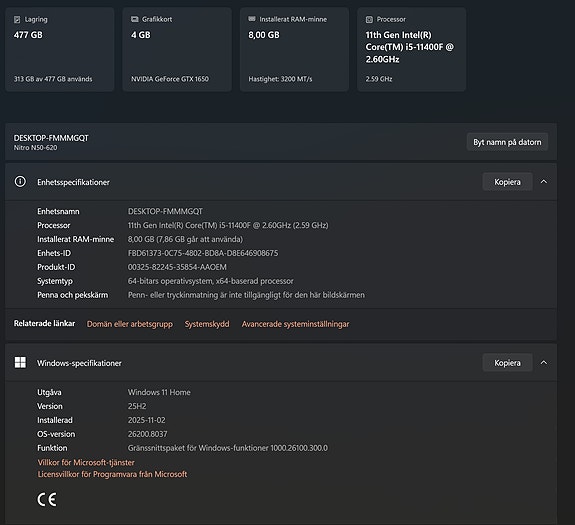Click the RAM icon next to Installerat RAM-minne

pyautogui.click(x=252, y=19)
